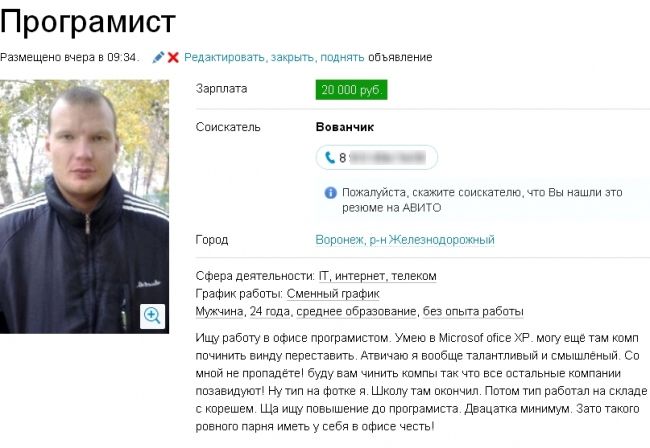Click the среднее образование link
This screenshot has height=448, width=650.
(x=356, y=312)
